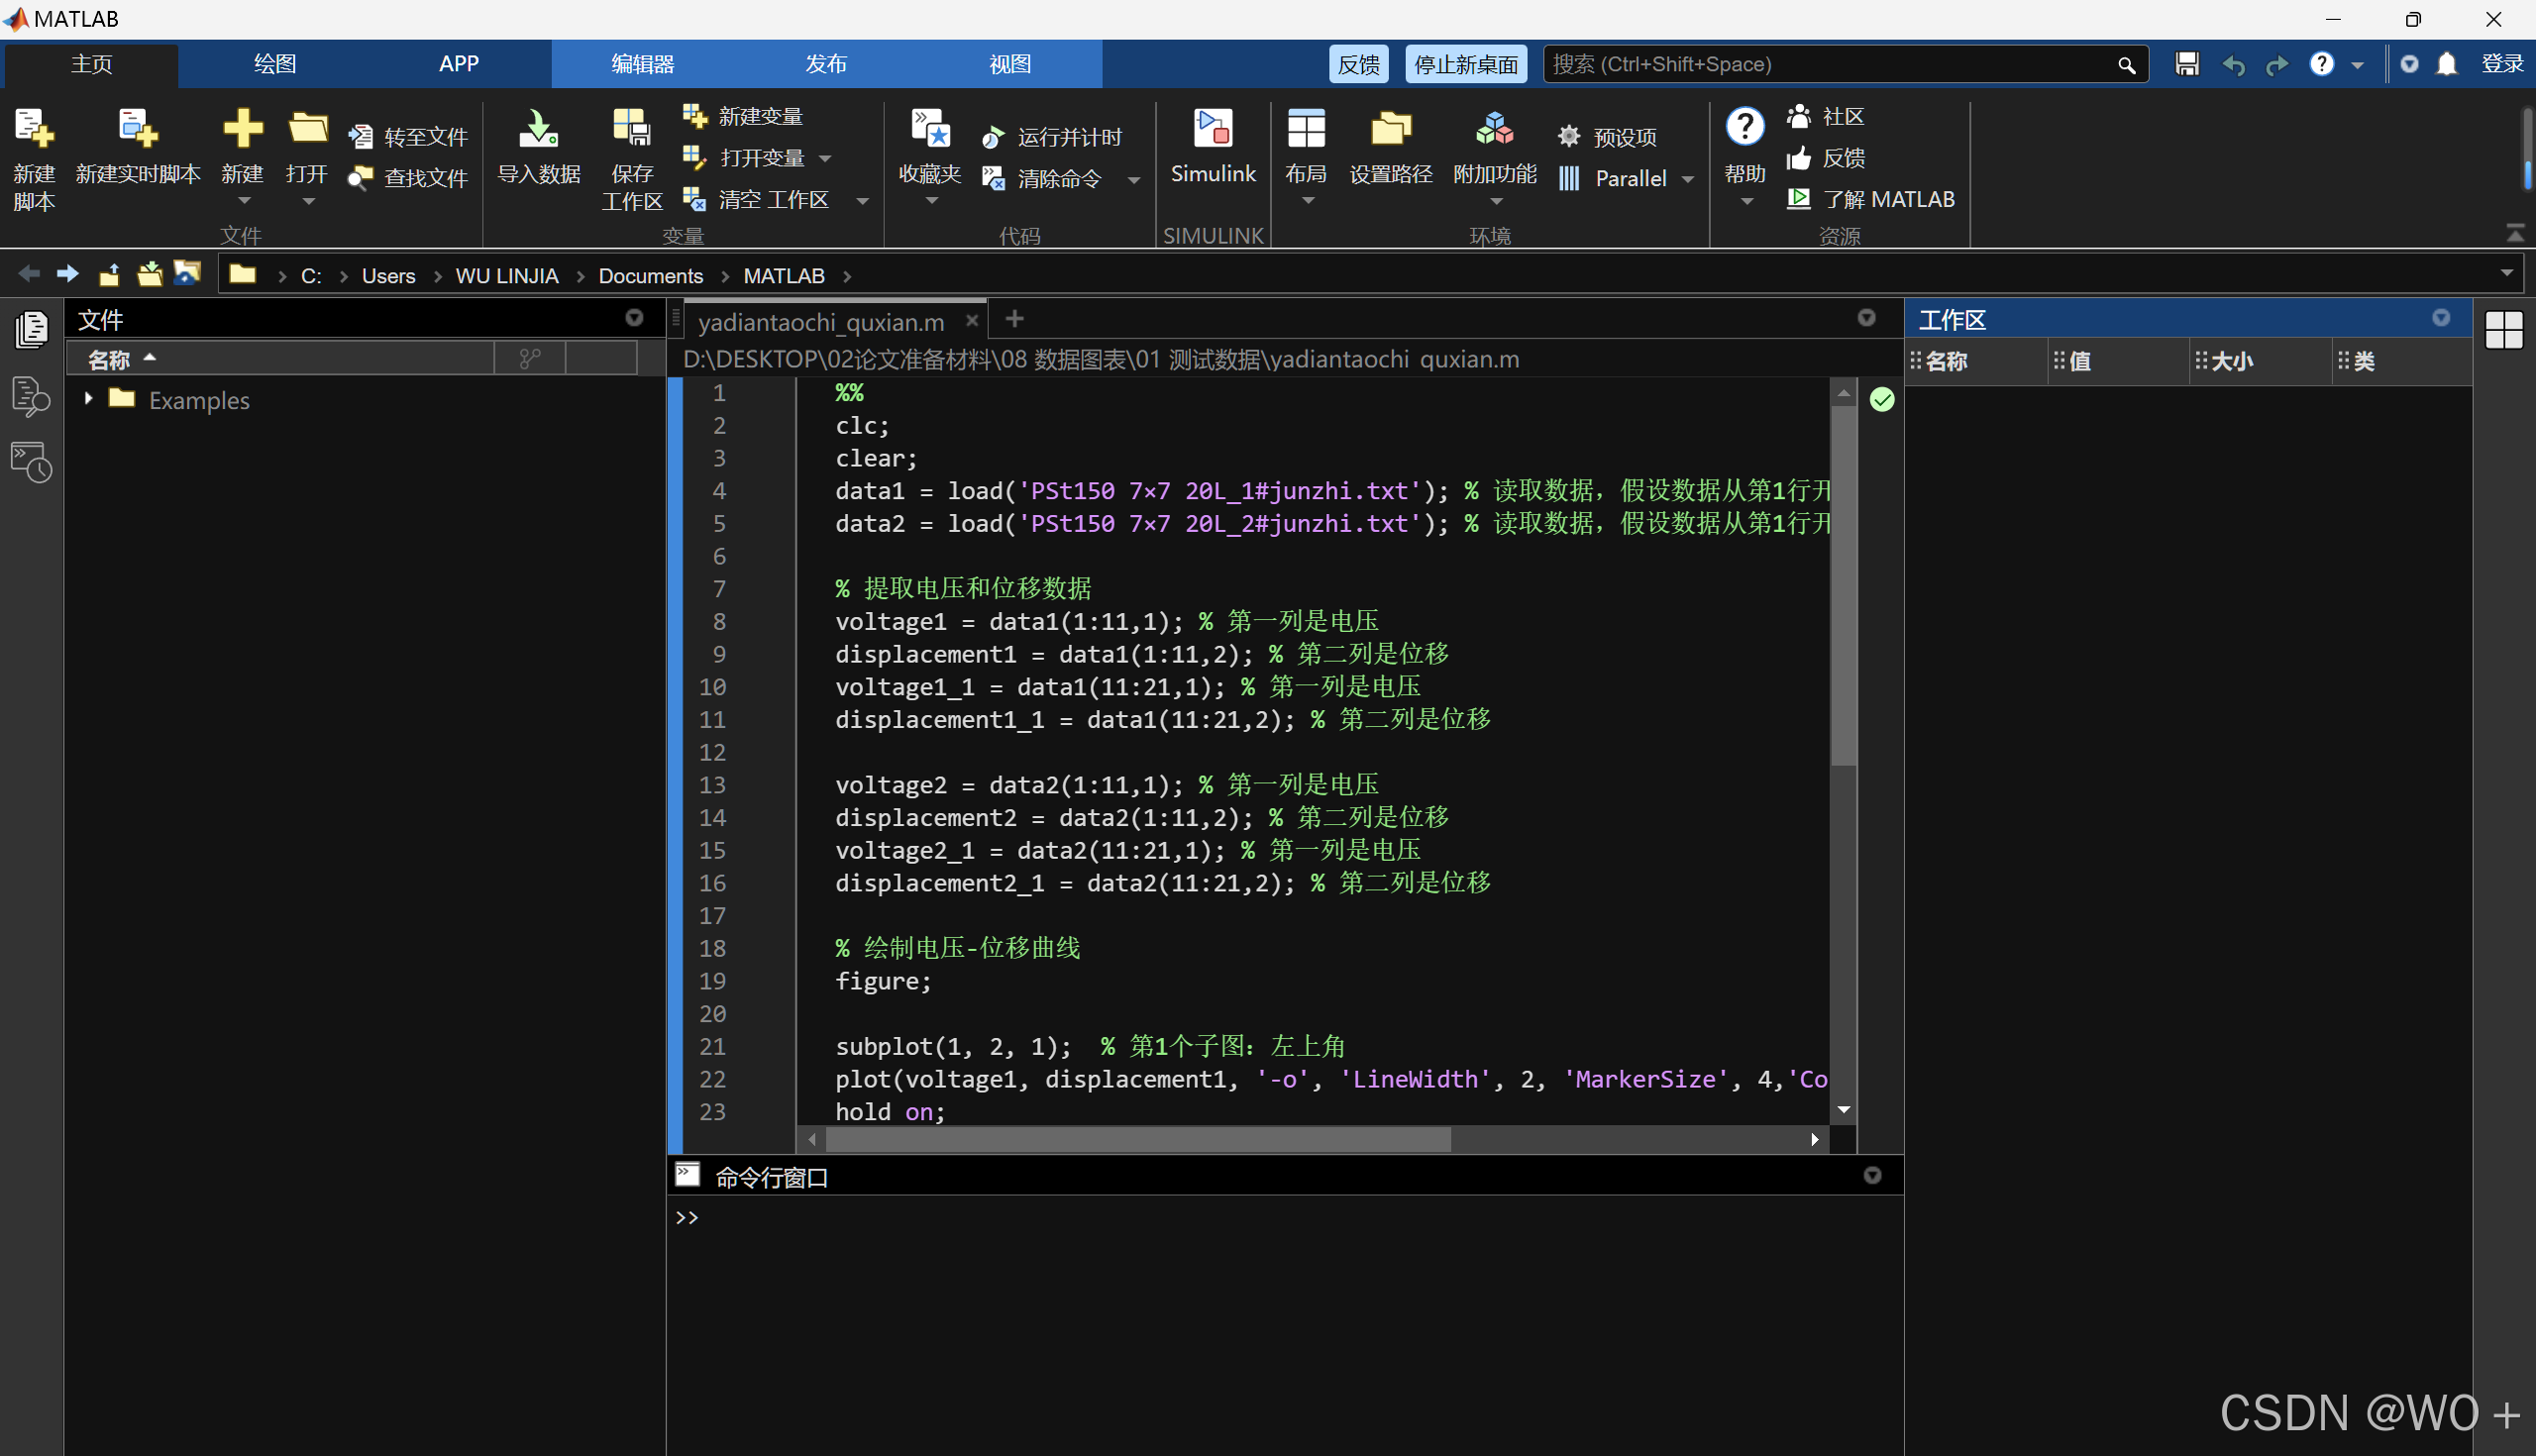The image size is (2536, 1456).
Task: Switch to the 绘图 ribbon tab
Action: click(x=274, y=65)
